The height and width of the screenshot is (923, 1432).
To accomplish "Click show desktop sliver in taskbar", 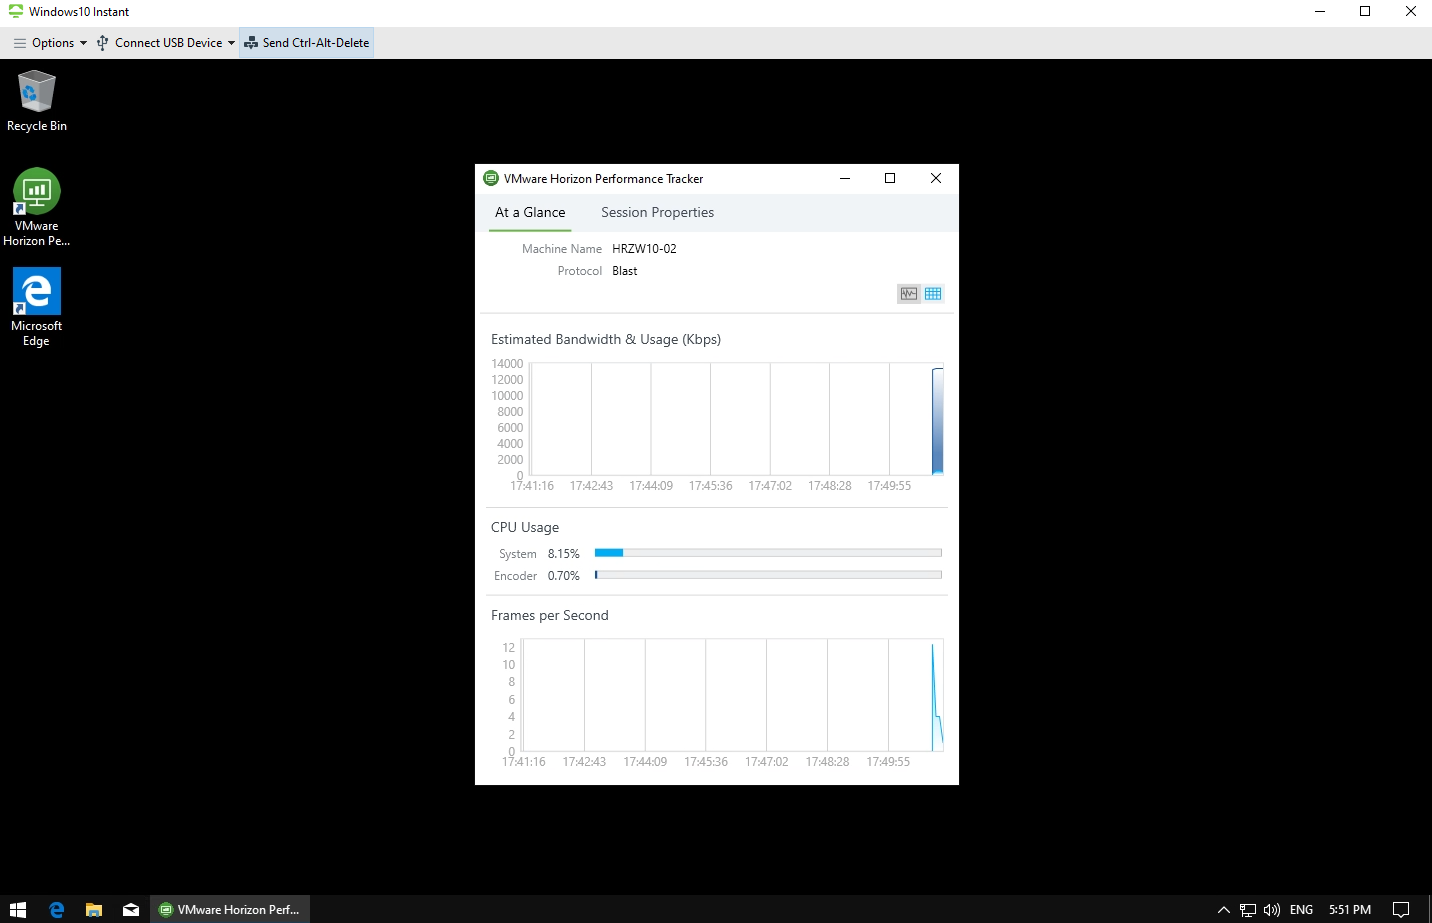I will pyautogui.click(x=1429, y=909).
